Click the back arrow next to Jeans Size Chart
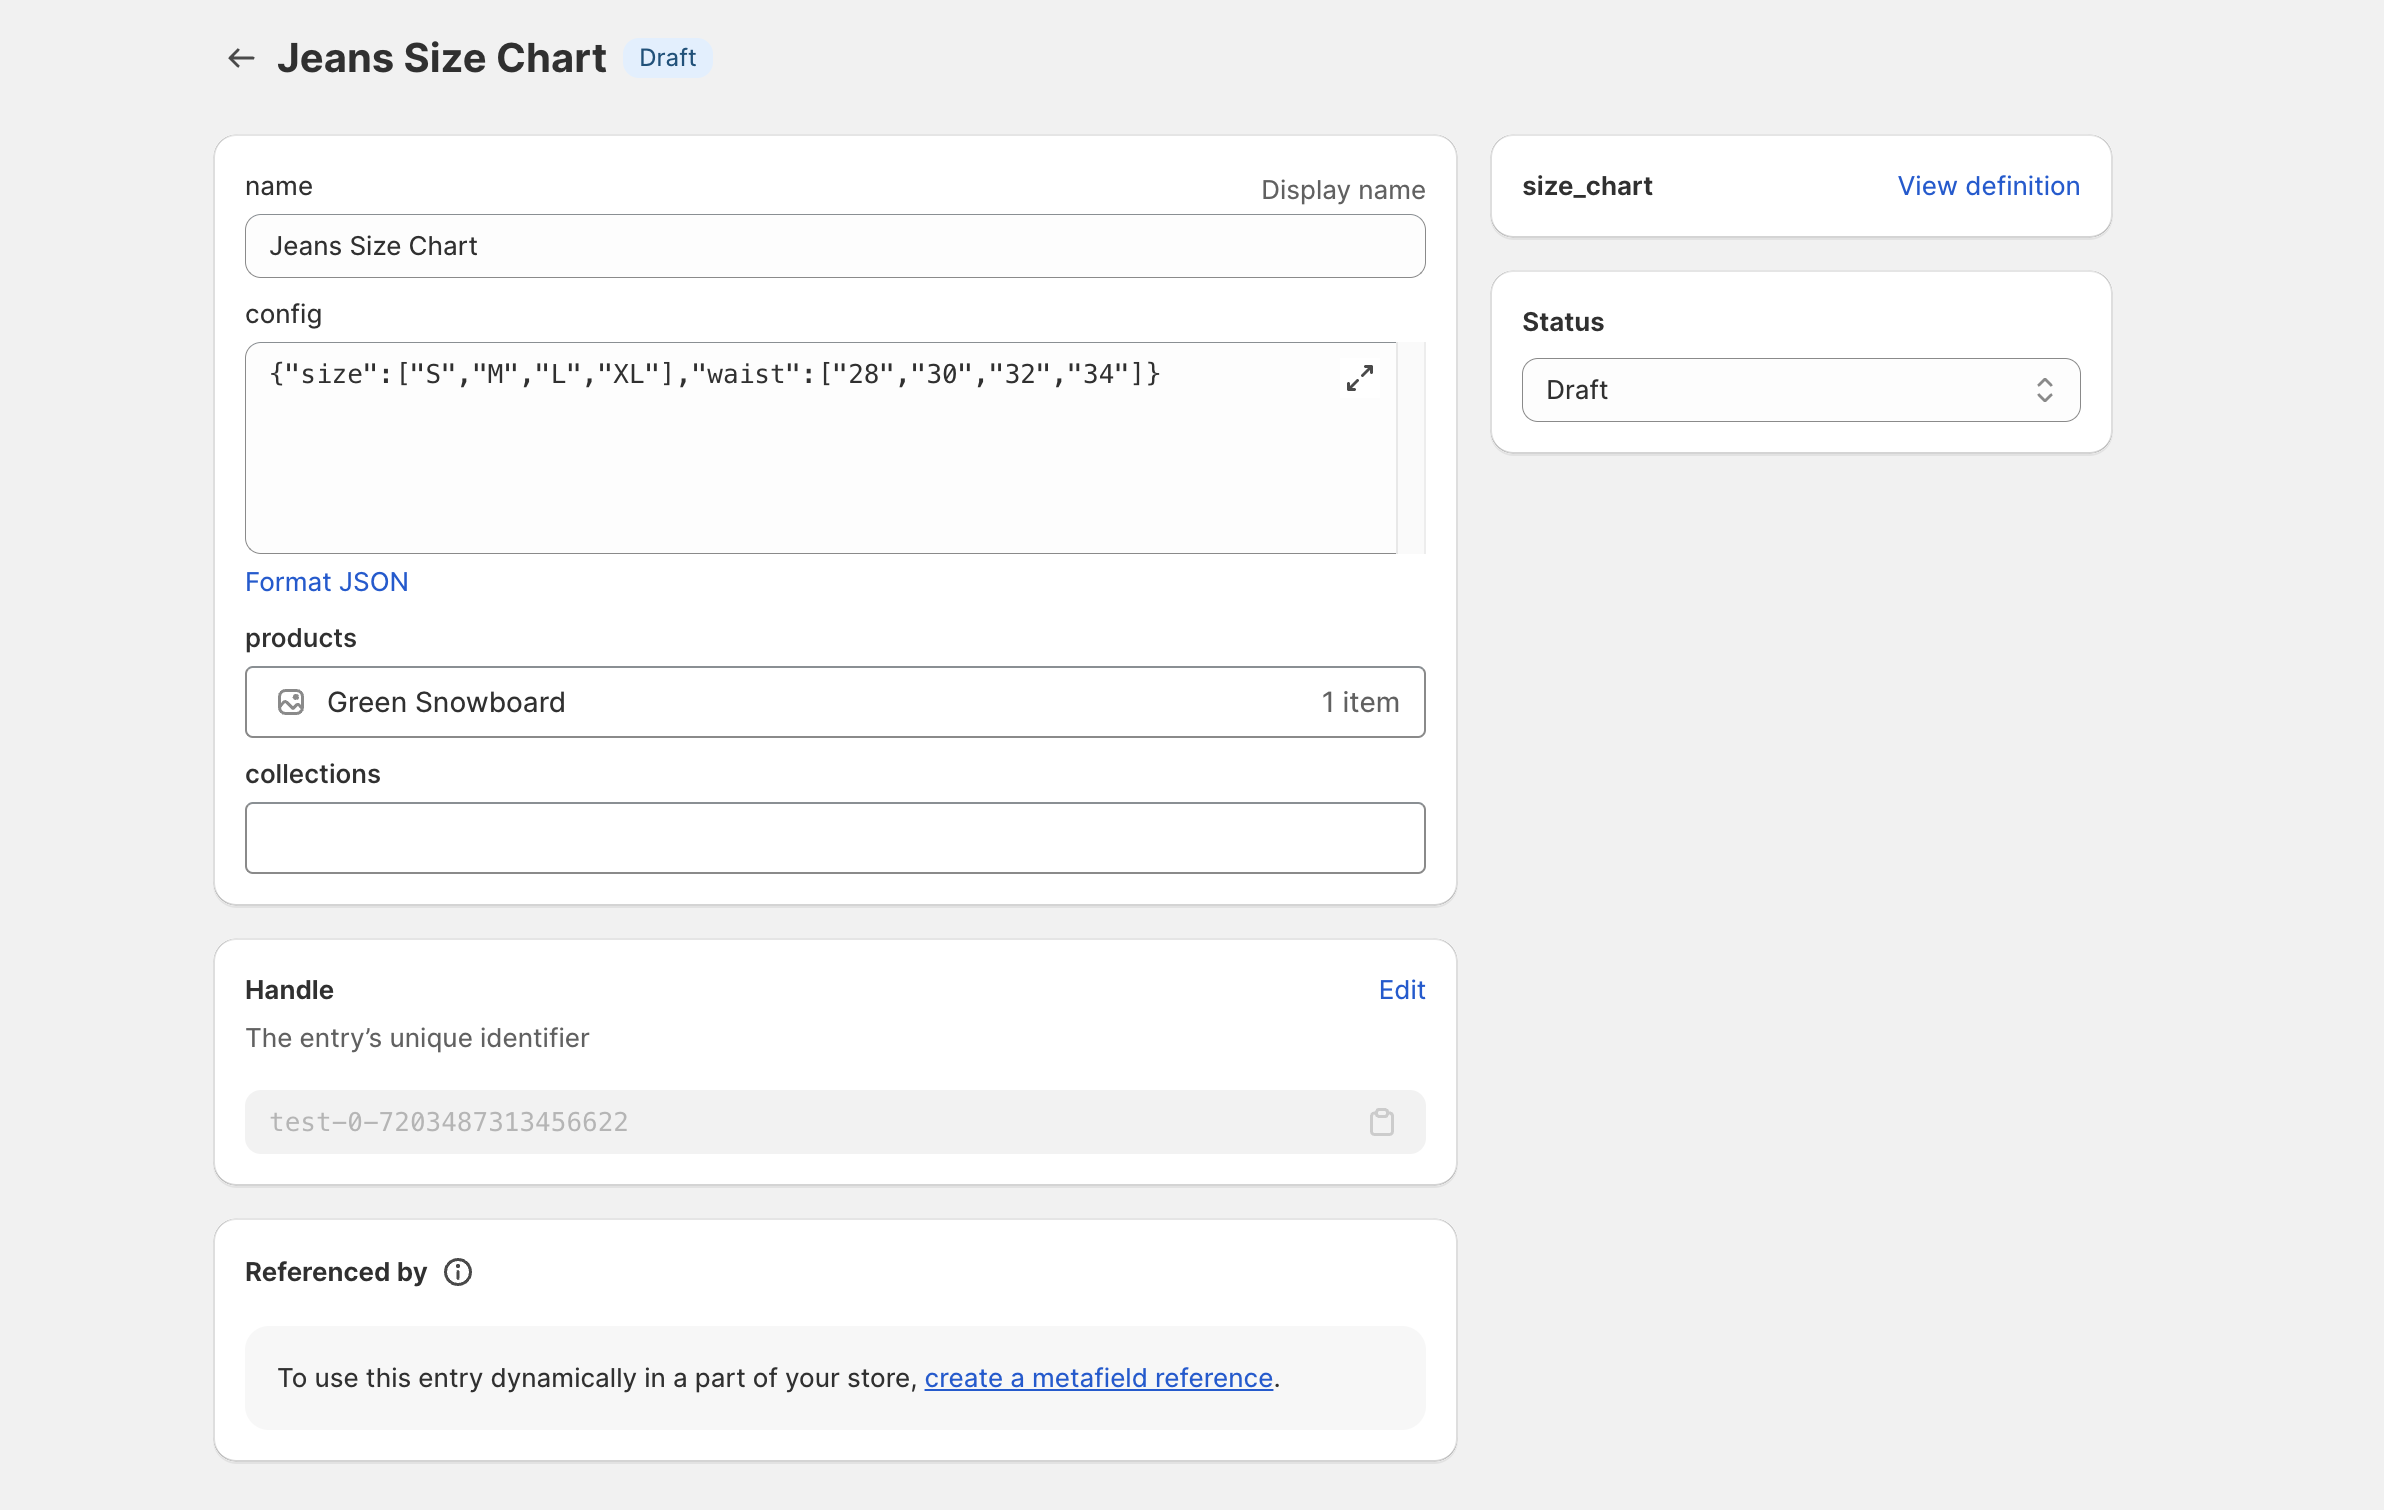This screenshot has width=2384, height=1510. tap(241, 58)
